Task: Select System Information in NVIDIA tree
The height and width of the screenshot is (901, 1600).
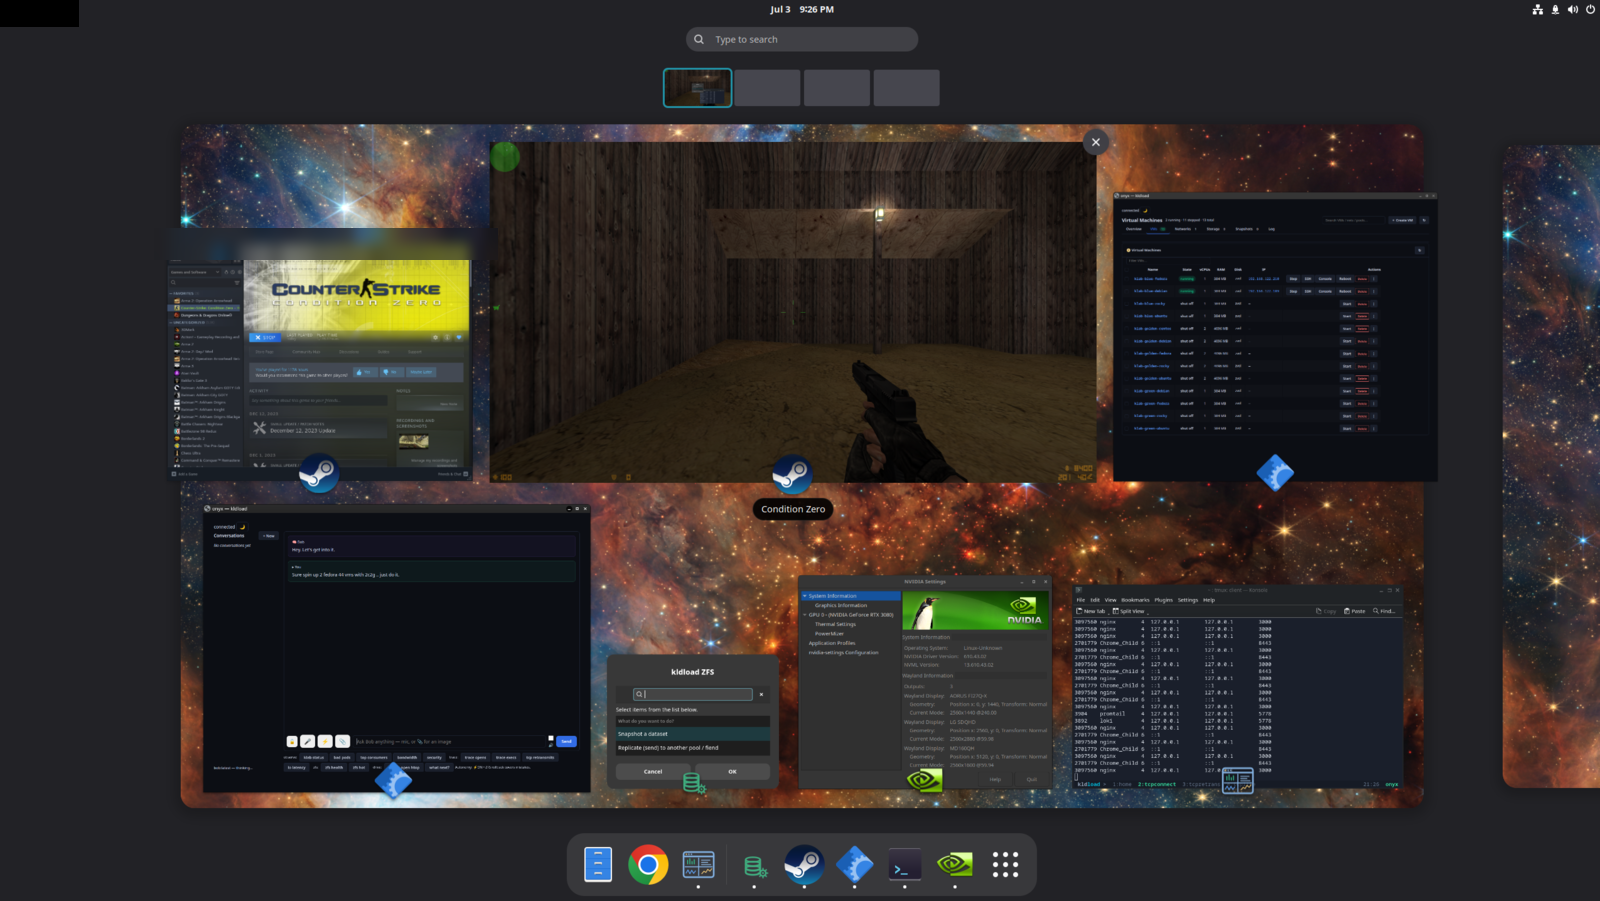Action: (851, 596)
